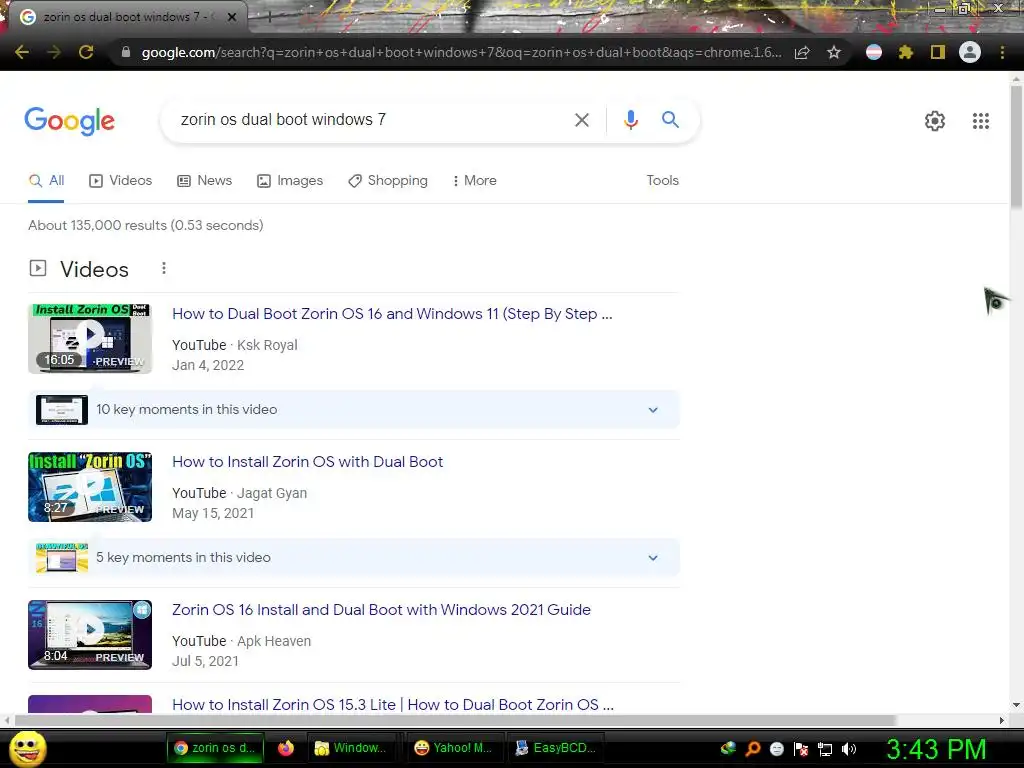Open the More search filters menu

[x=474, y=180]
